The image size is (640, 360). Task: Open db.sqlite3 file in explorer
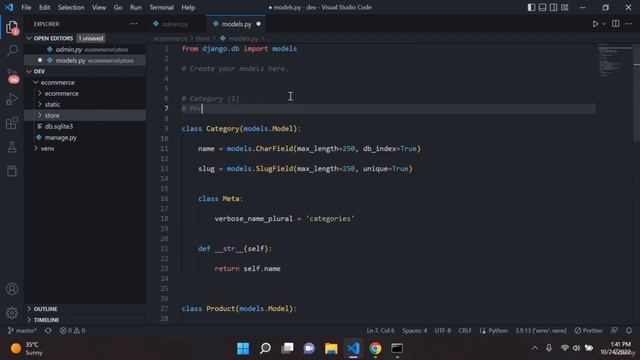85,127
